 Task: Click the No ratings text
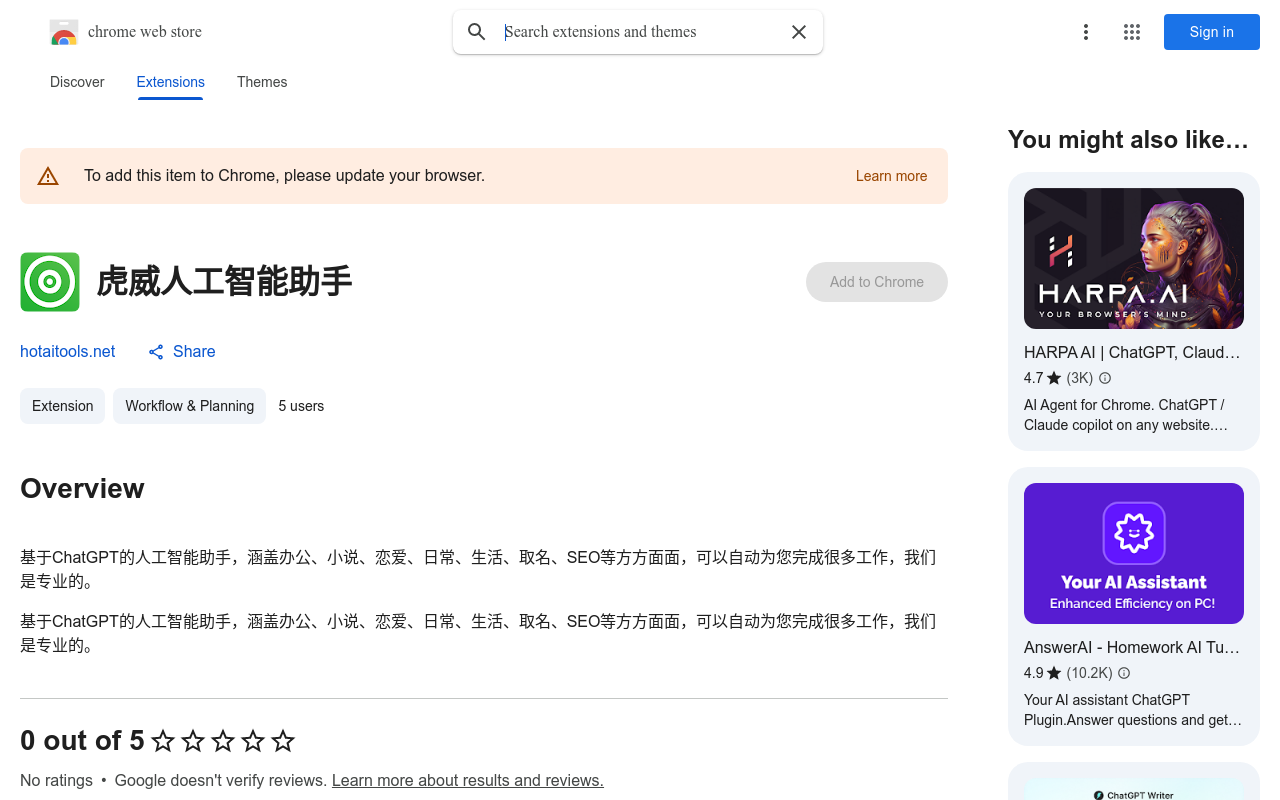56,780
